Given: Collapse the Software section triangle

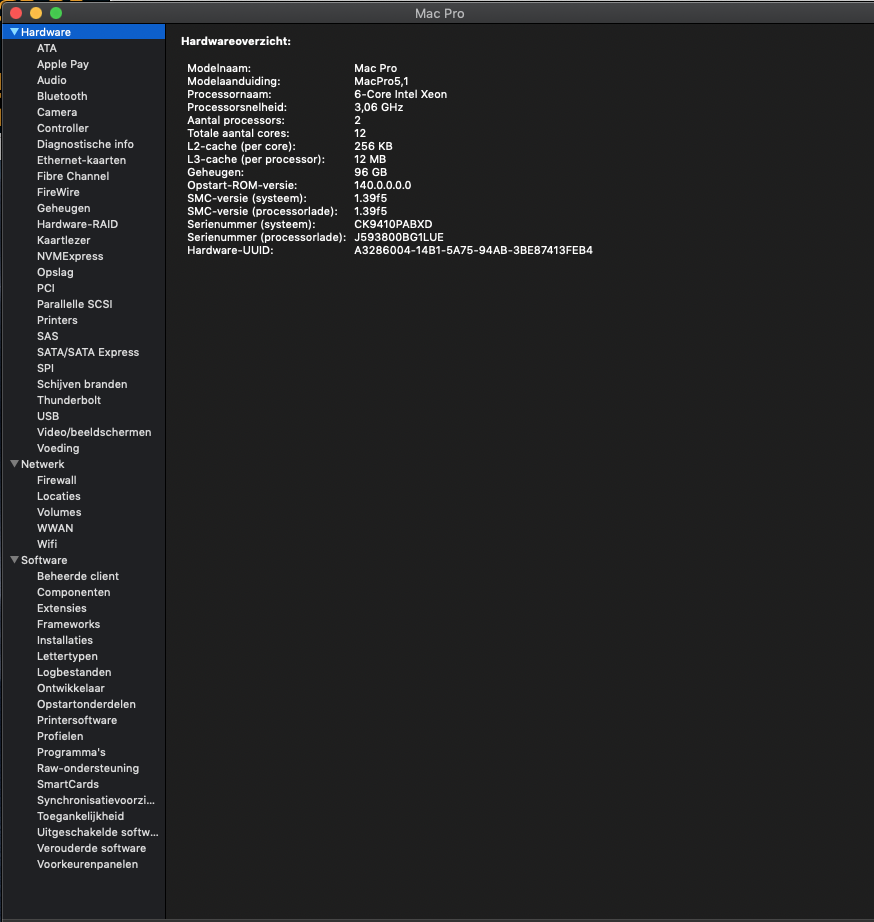Looking at the screenshot, I should (x=15, y=560).
